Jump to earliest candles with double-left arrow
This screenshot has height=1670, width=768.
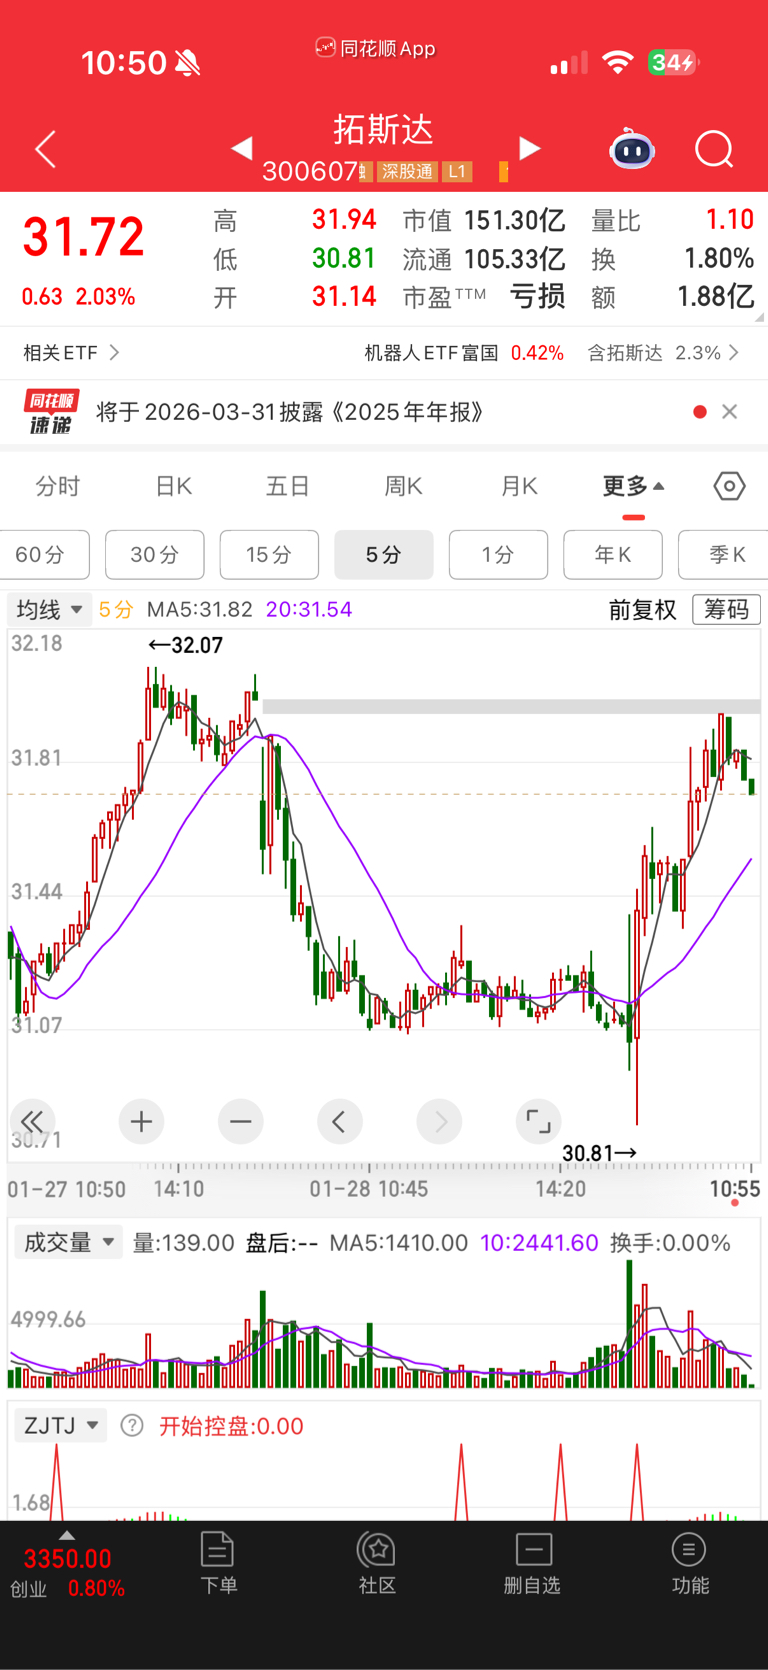click(32, 1121)
